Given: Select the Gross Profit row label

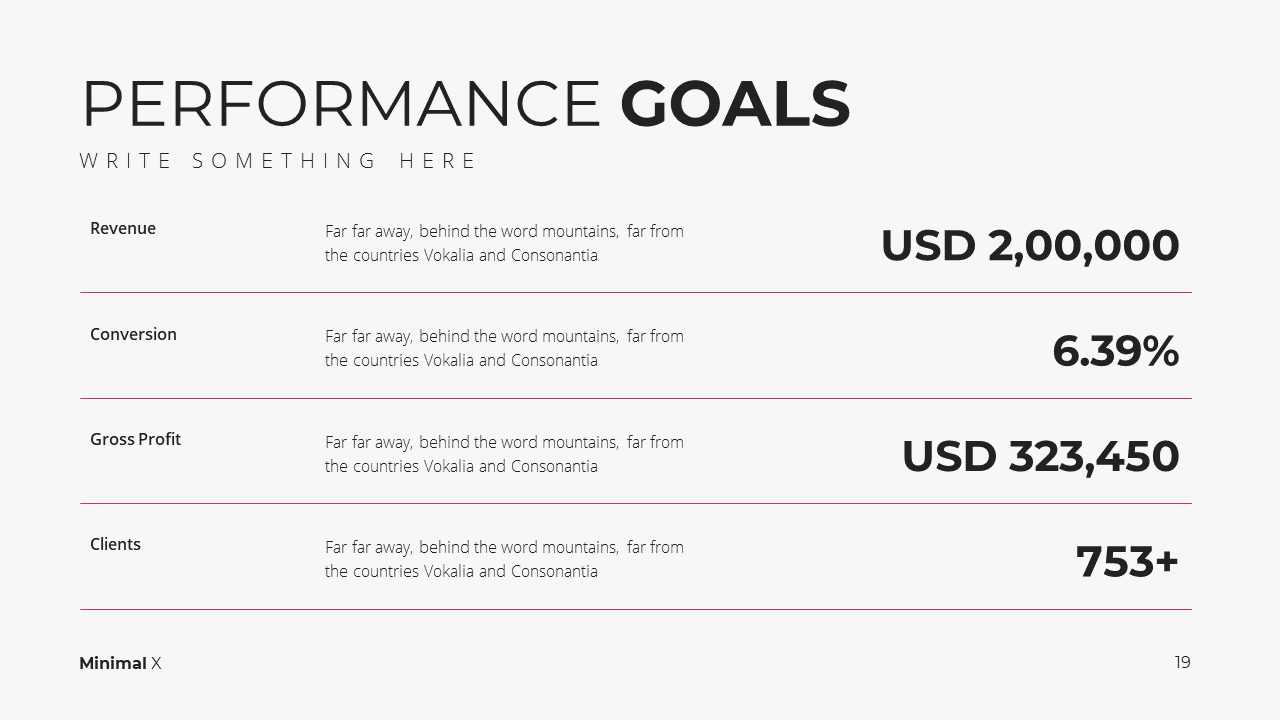Looking at the screenshot, I should [x=135, y=439].
